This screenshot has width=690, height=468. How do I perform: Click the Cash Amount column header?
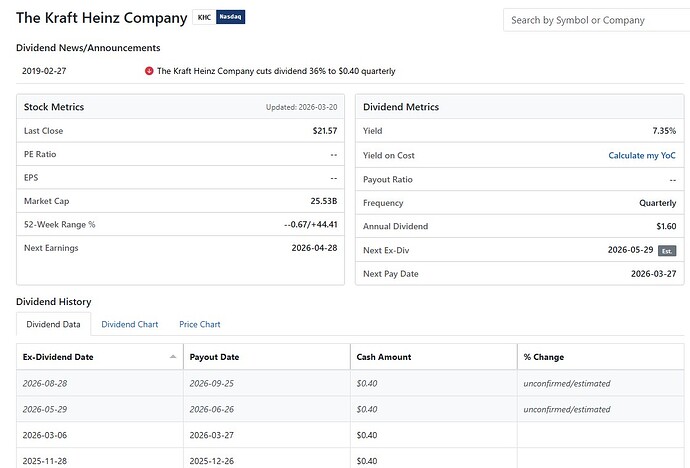(x=384, y=357)
